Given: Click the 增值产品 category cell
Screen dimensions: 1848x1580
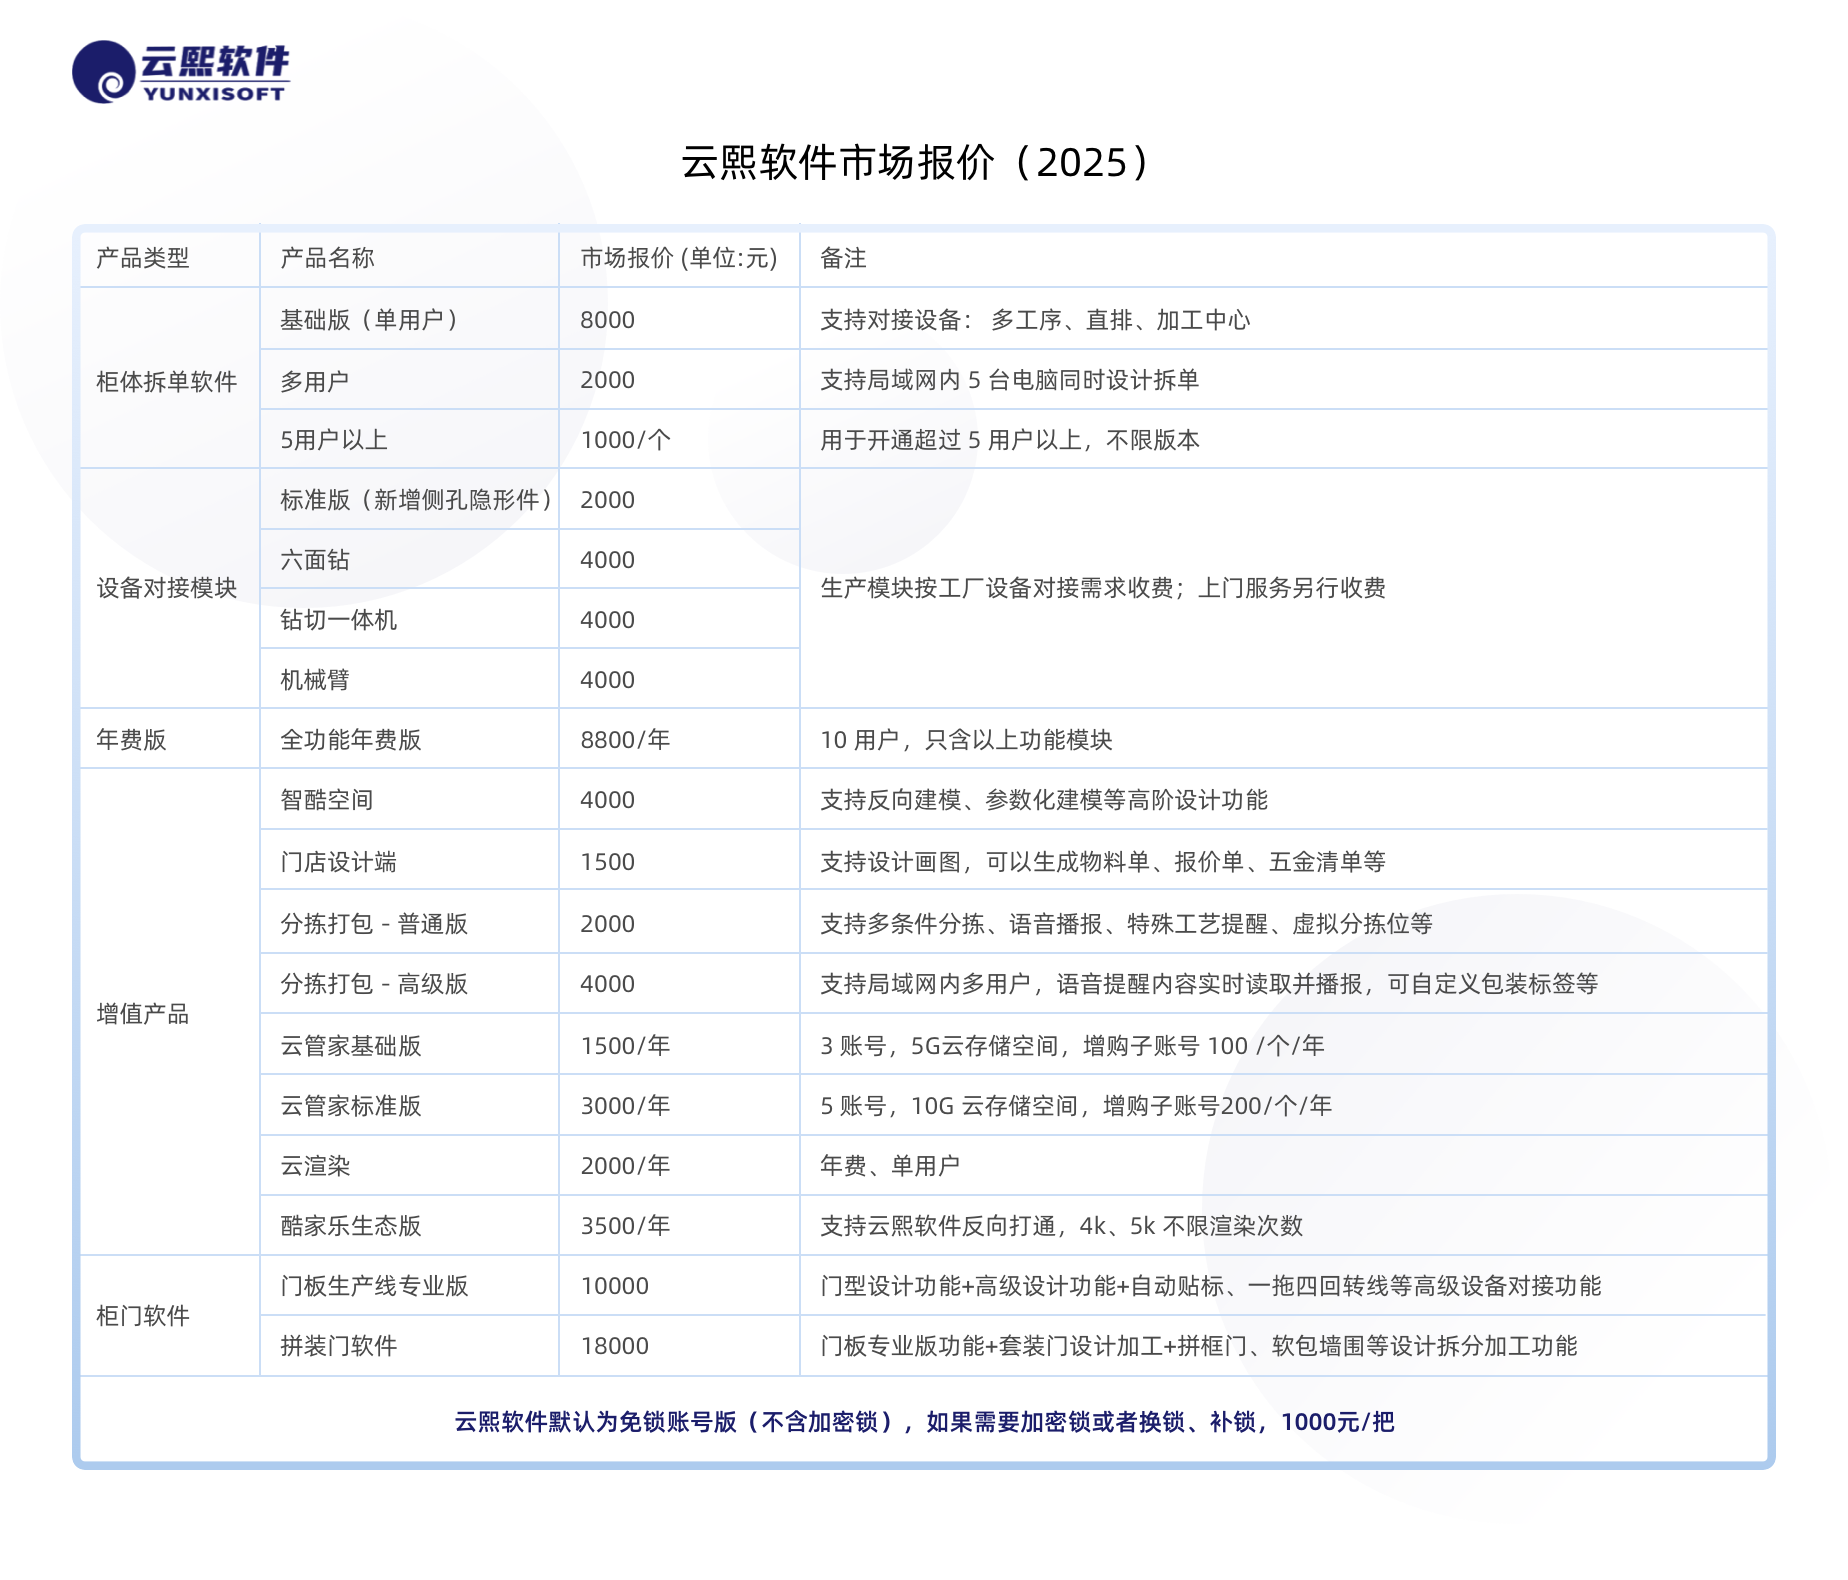Looking at the screenshot, I should pos(143,1014).
